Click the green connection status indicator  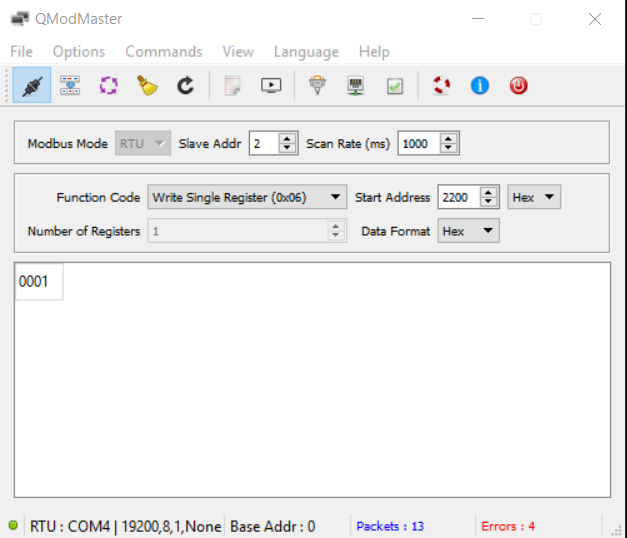(x=13, y=525)
